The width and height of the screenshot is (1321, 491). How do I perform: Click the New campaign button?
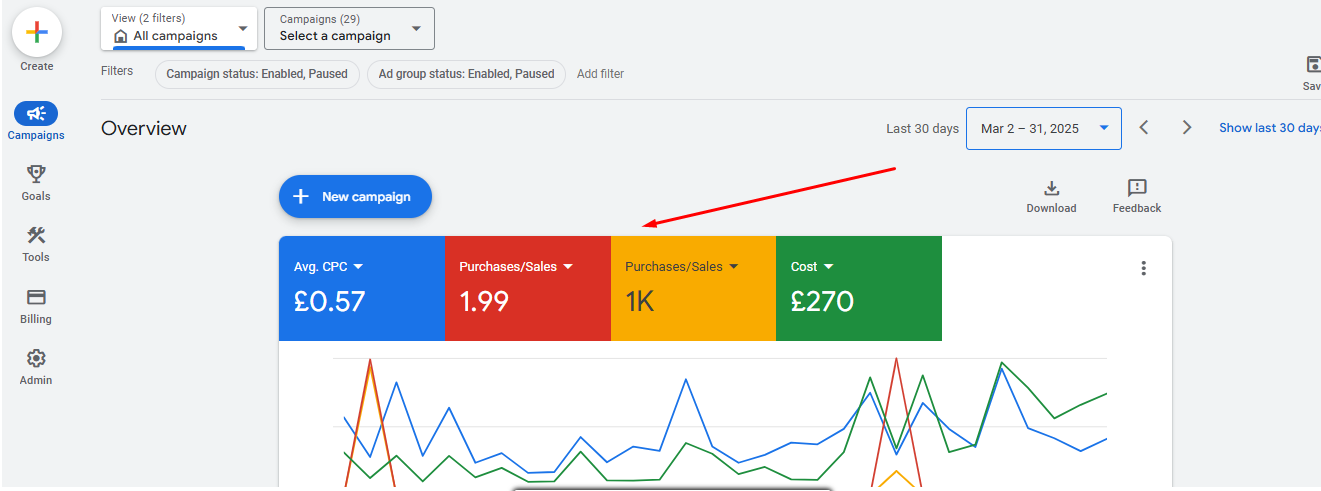pyautogui.click(x=355, y=197)
